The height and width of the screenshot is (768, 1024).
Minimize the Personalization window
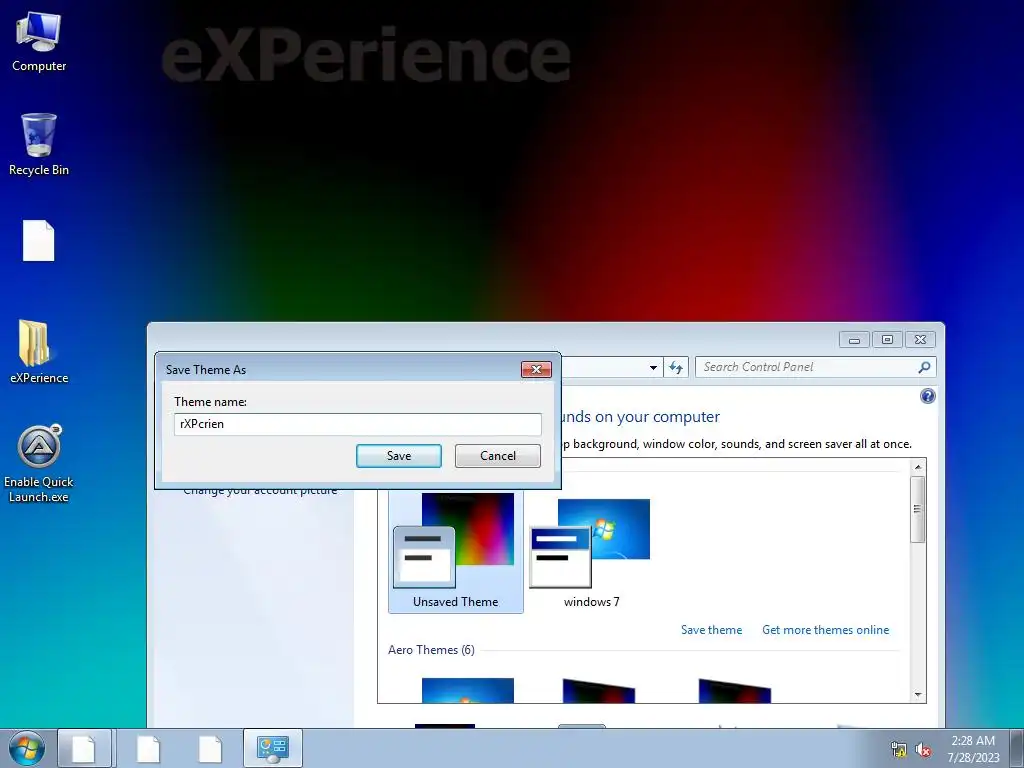click(854, 340)
